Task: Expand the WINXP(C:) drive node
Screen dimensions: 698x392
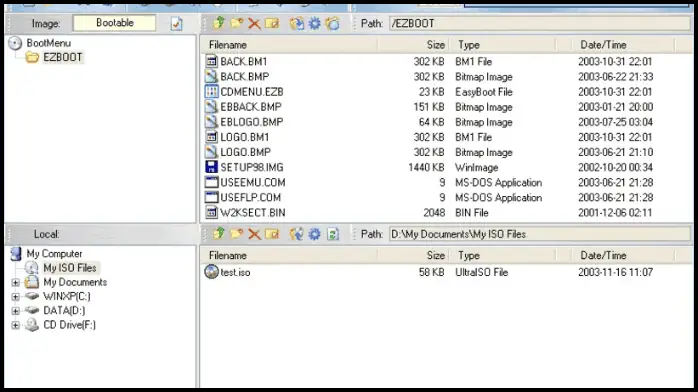Action: click(16, 297)
